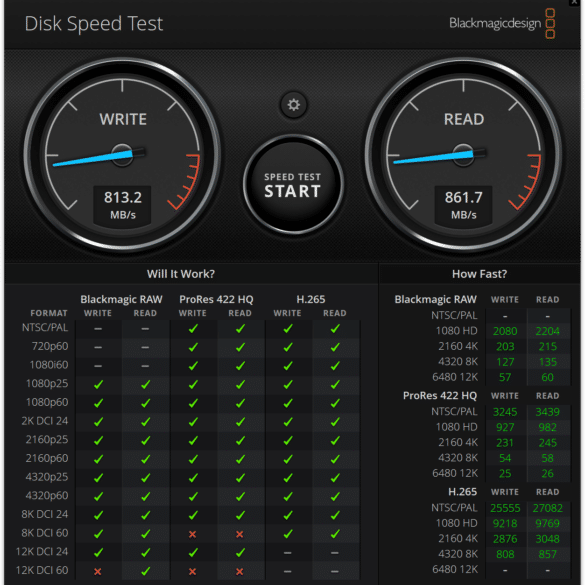The height and width of the screenshot is (585, 585).
Task: Click H.265 header in Will It Work table
Action: coord(311,299)
